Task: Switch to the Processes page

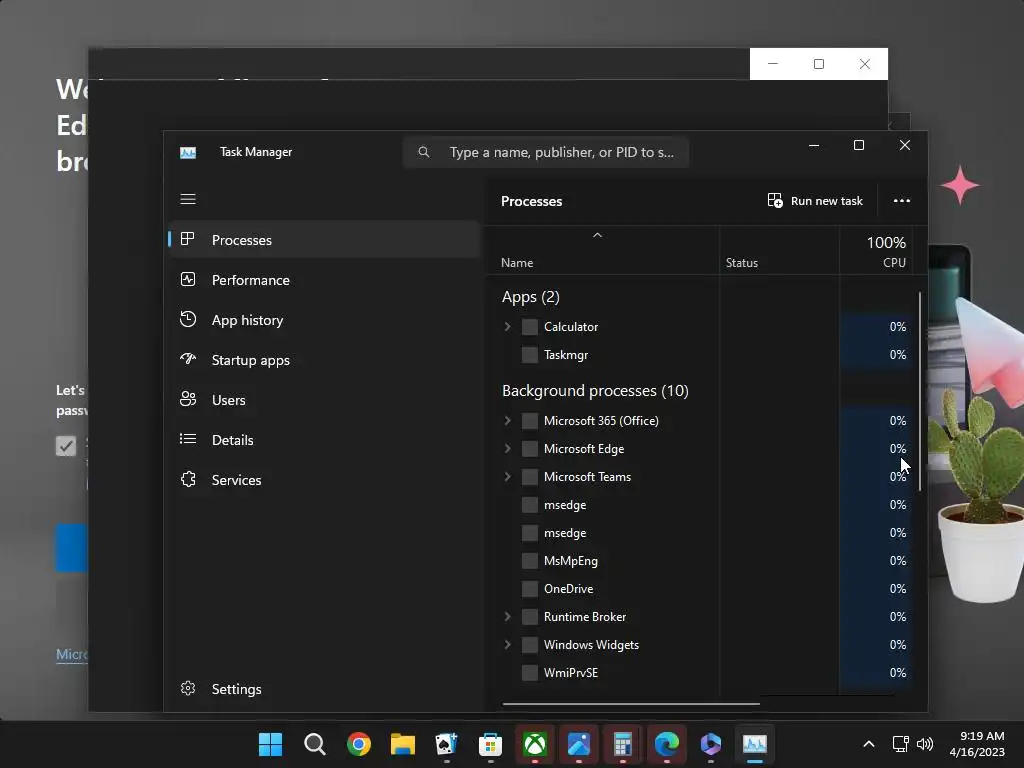Action: (x=325, y=240)
